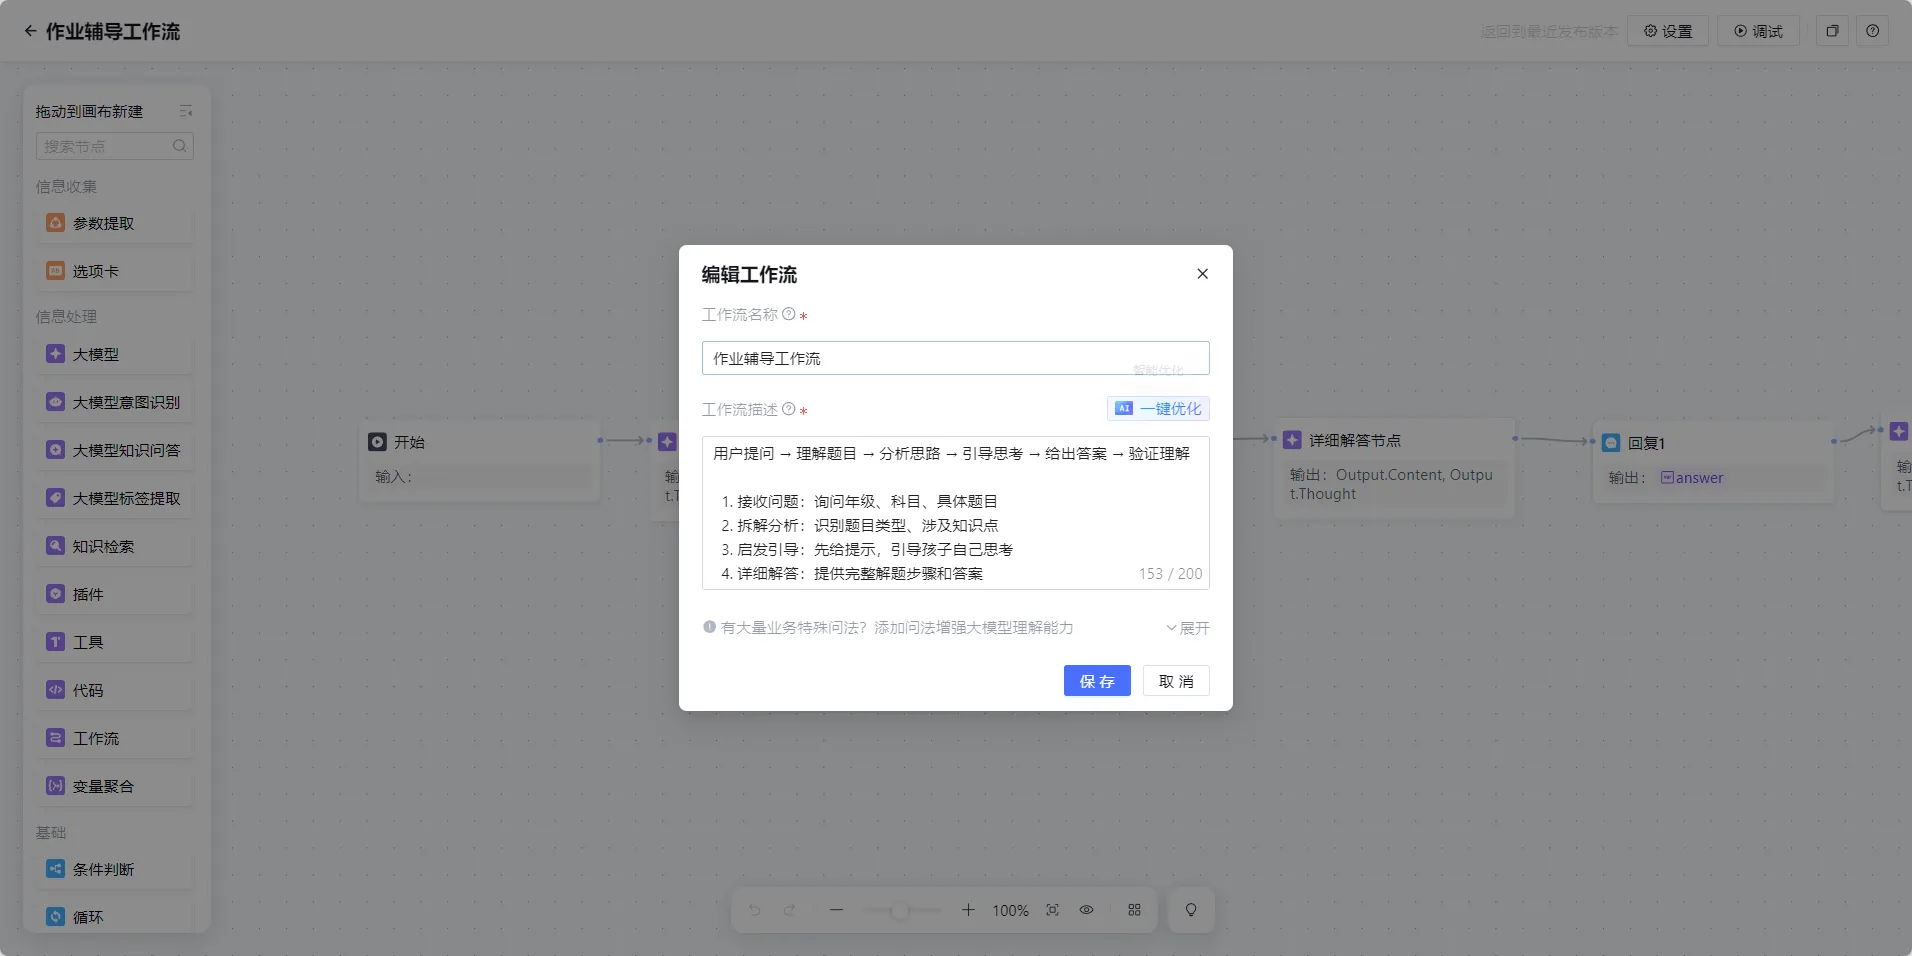Click the help icon next to 工作流名称
This screenshot has width=1912, height=956.
(x=788, y=314)
